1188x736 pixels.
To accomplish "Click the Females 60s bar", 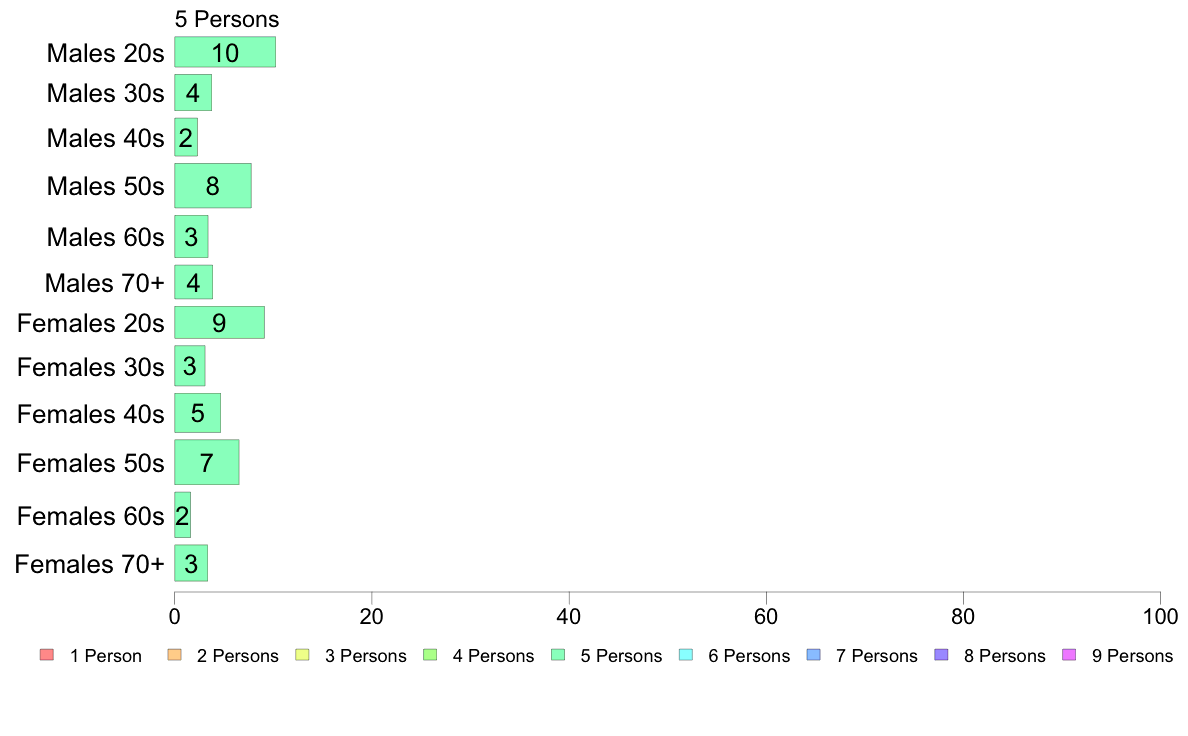I will click(183, 515).
